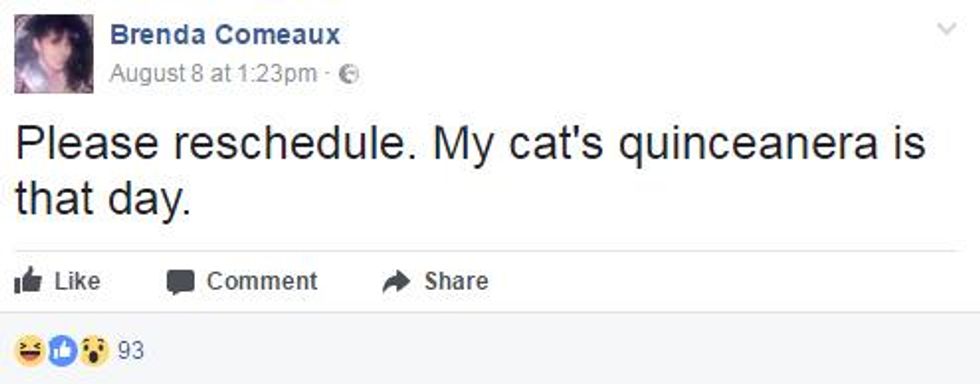
Task: Click the thumbs-up Like icon
Action: pyautogui.click(x=28, y=280)
